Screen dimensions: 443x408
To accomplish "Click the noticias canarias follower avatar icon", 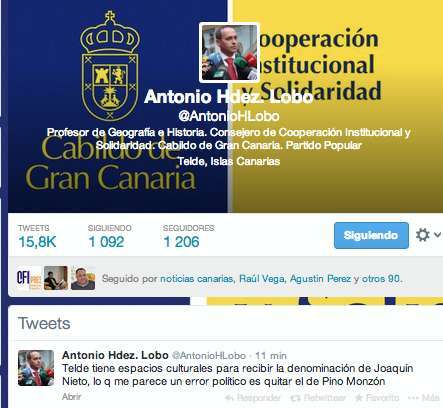I will coord(29,278).
